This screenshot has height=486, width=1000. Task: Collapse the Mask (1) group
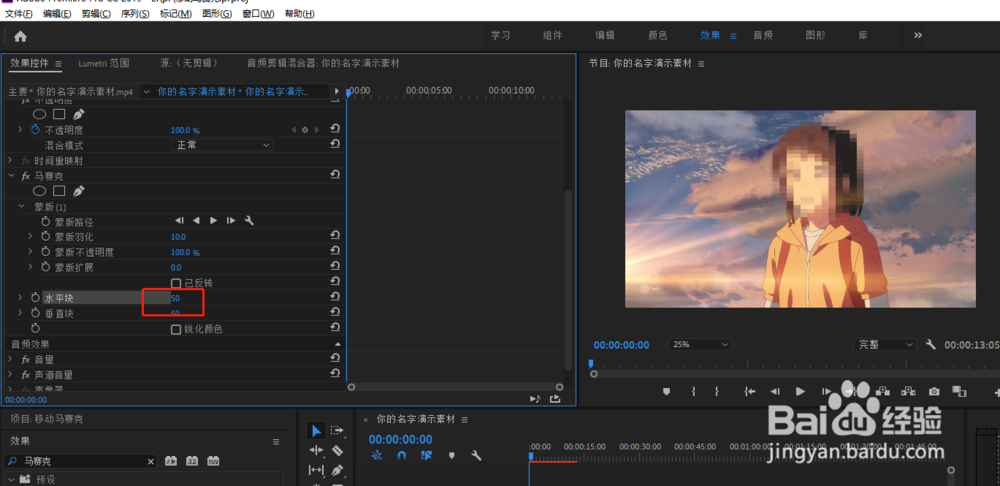21,207
